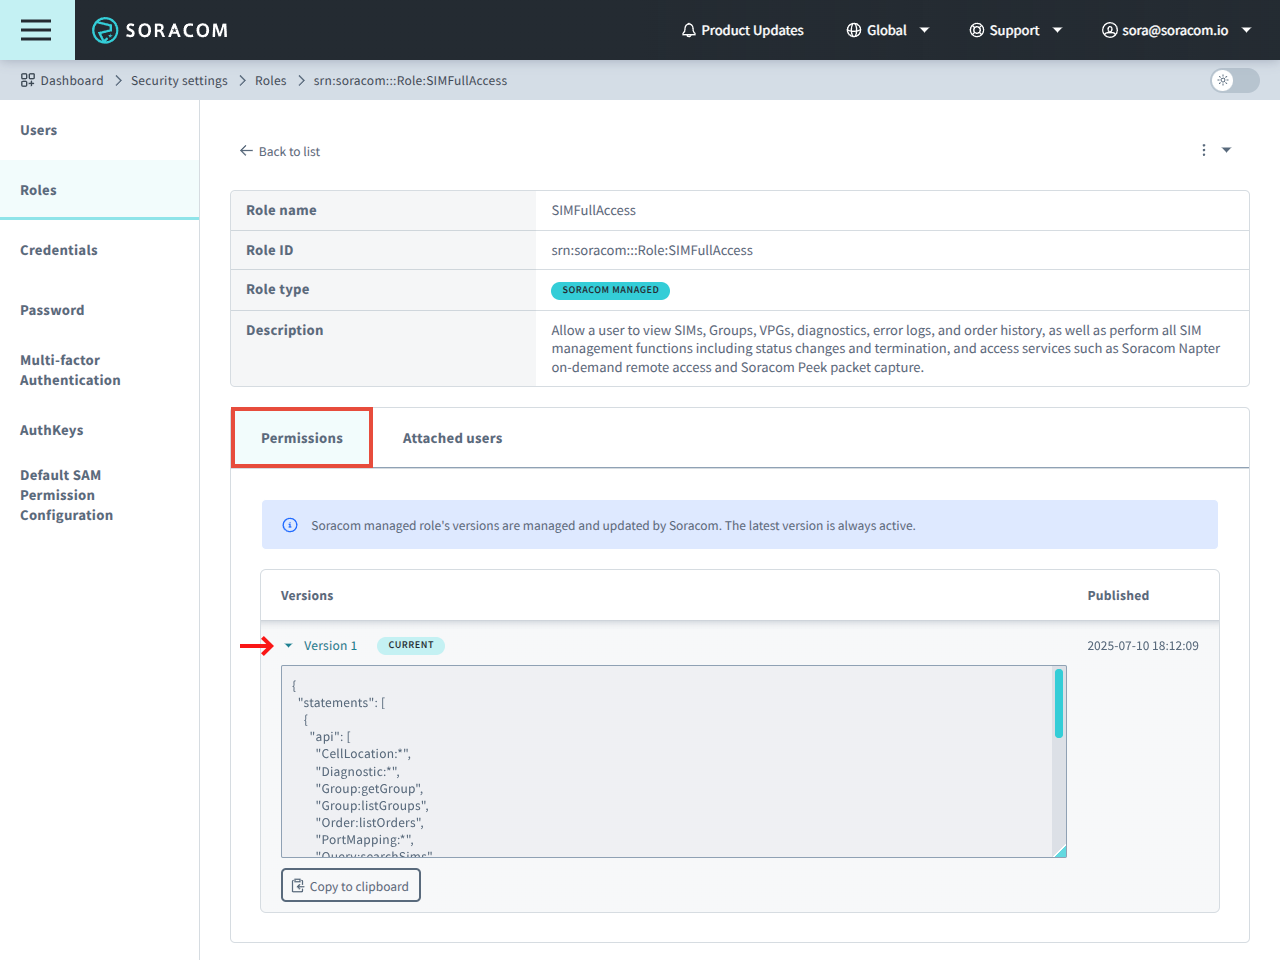Open the chevron dropdown next to the kebab menu
This screenshot has height=960, width=1280.
[1226, 149]
